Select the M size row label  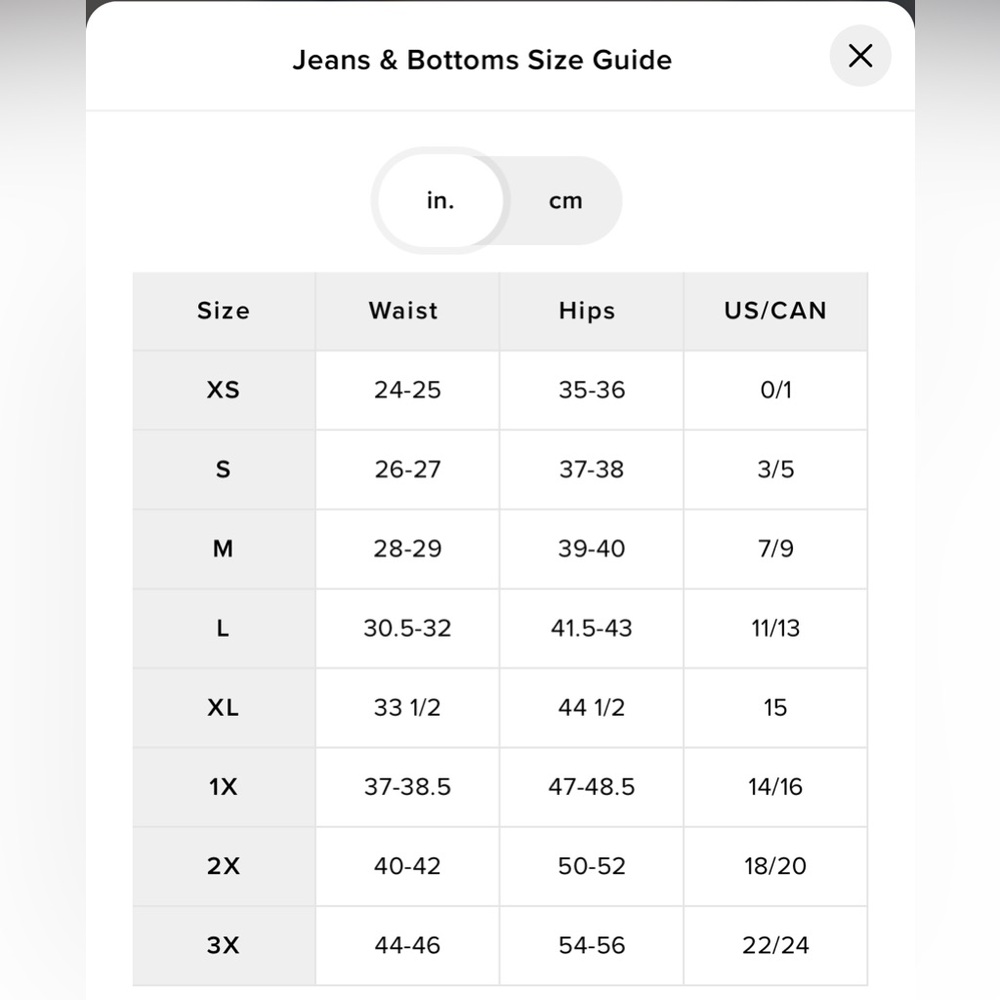pos(223,549)
